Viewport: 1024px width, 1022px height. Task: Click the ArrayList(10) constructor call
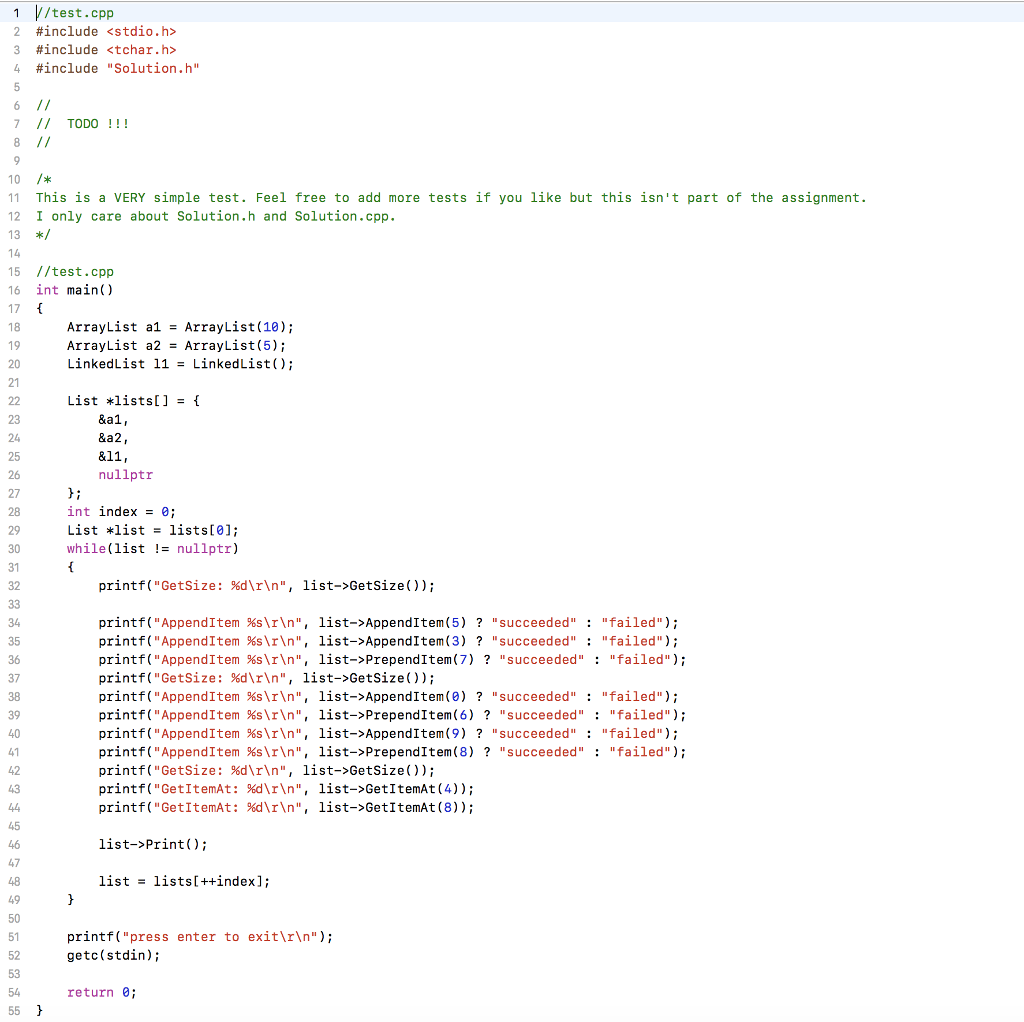coord(238,327)
